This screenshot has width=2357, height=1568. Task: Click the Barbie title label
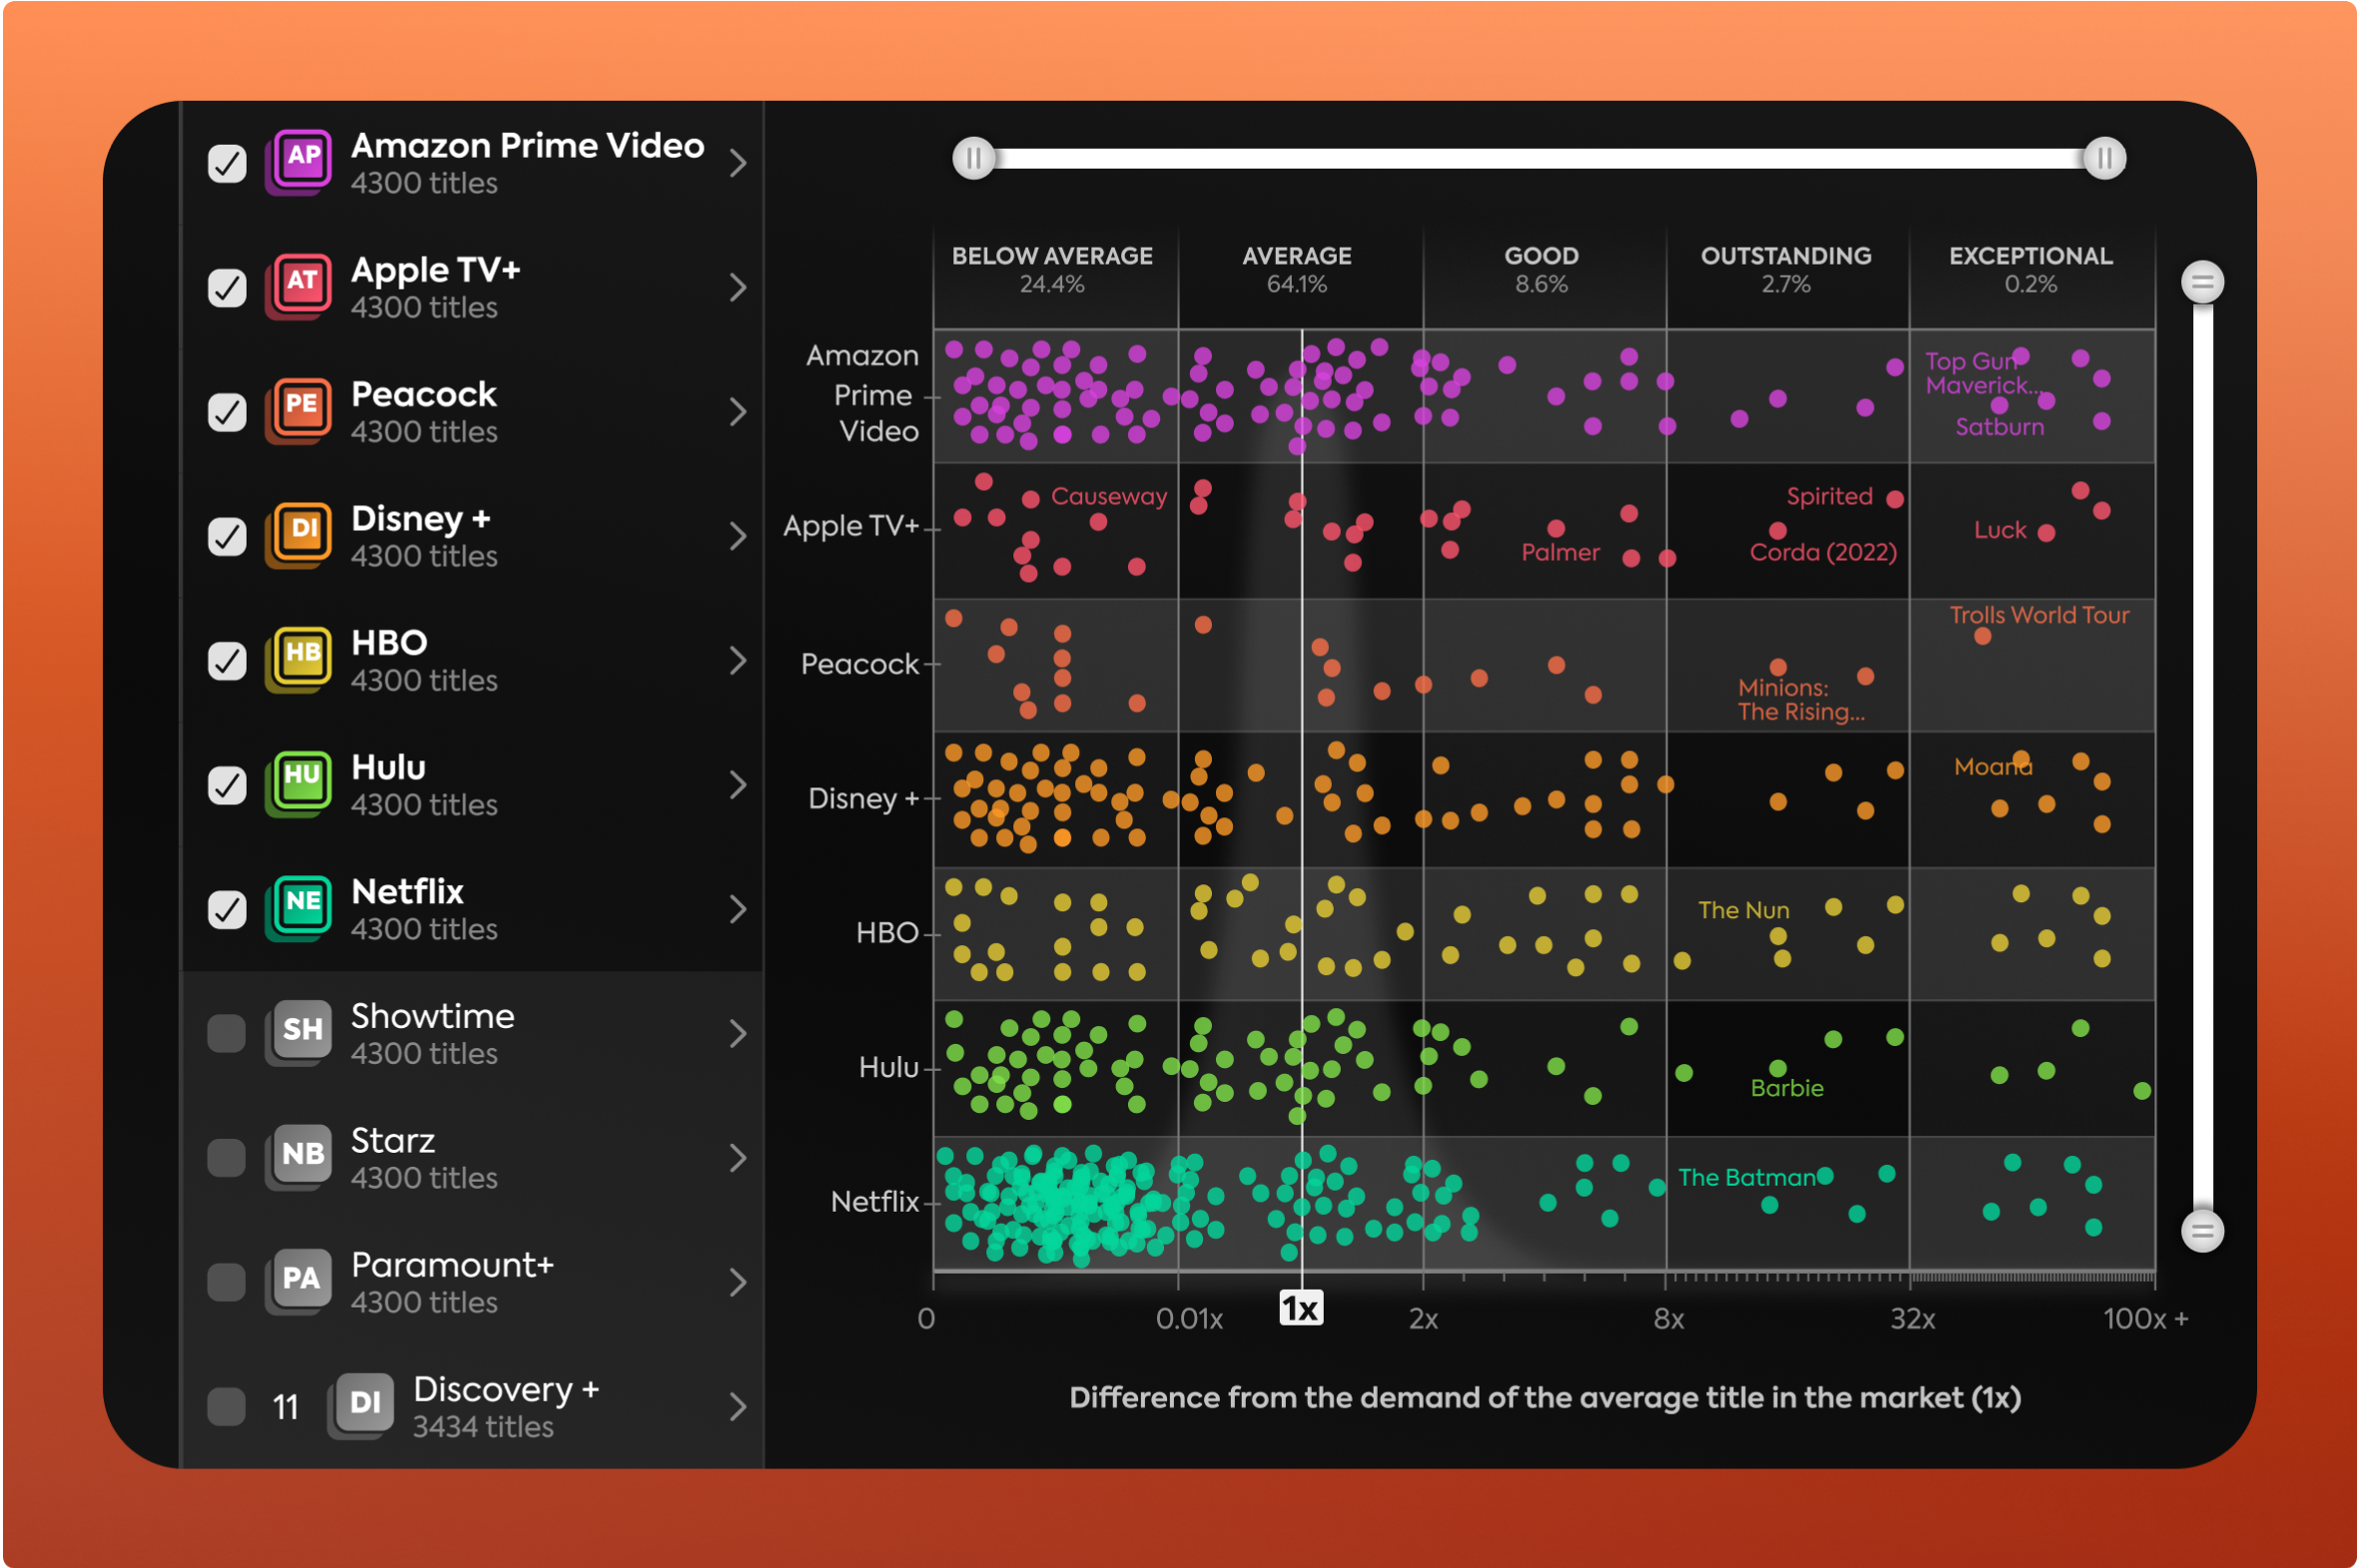coord(1786,1088)
